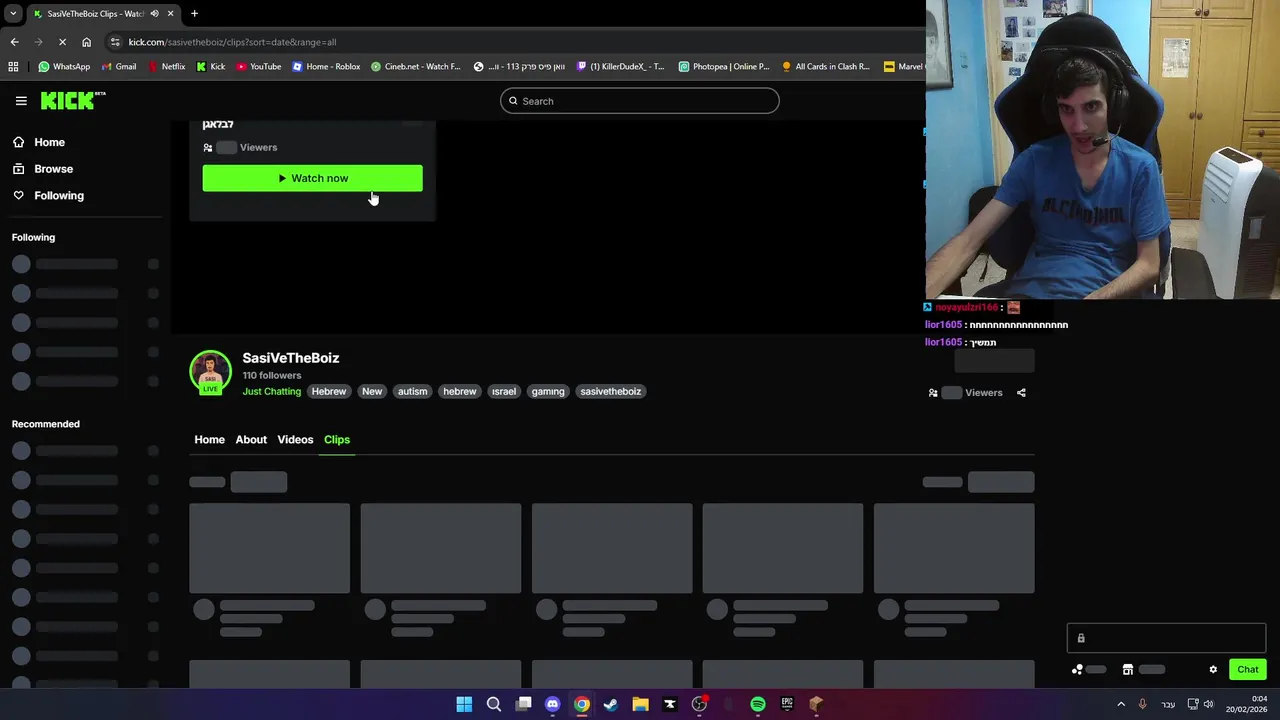Expand hidden system tray icons
This screenshot has width=1280, height=720.
click(1120, 704)
